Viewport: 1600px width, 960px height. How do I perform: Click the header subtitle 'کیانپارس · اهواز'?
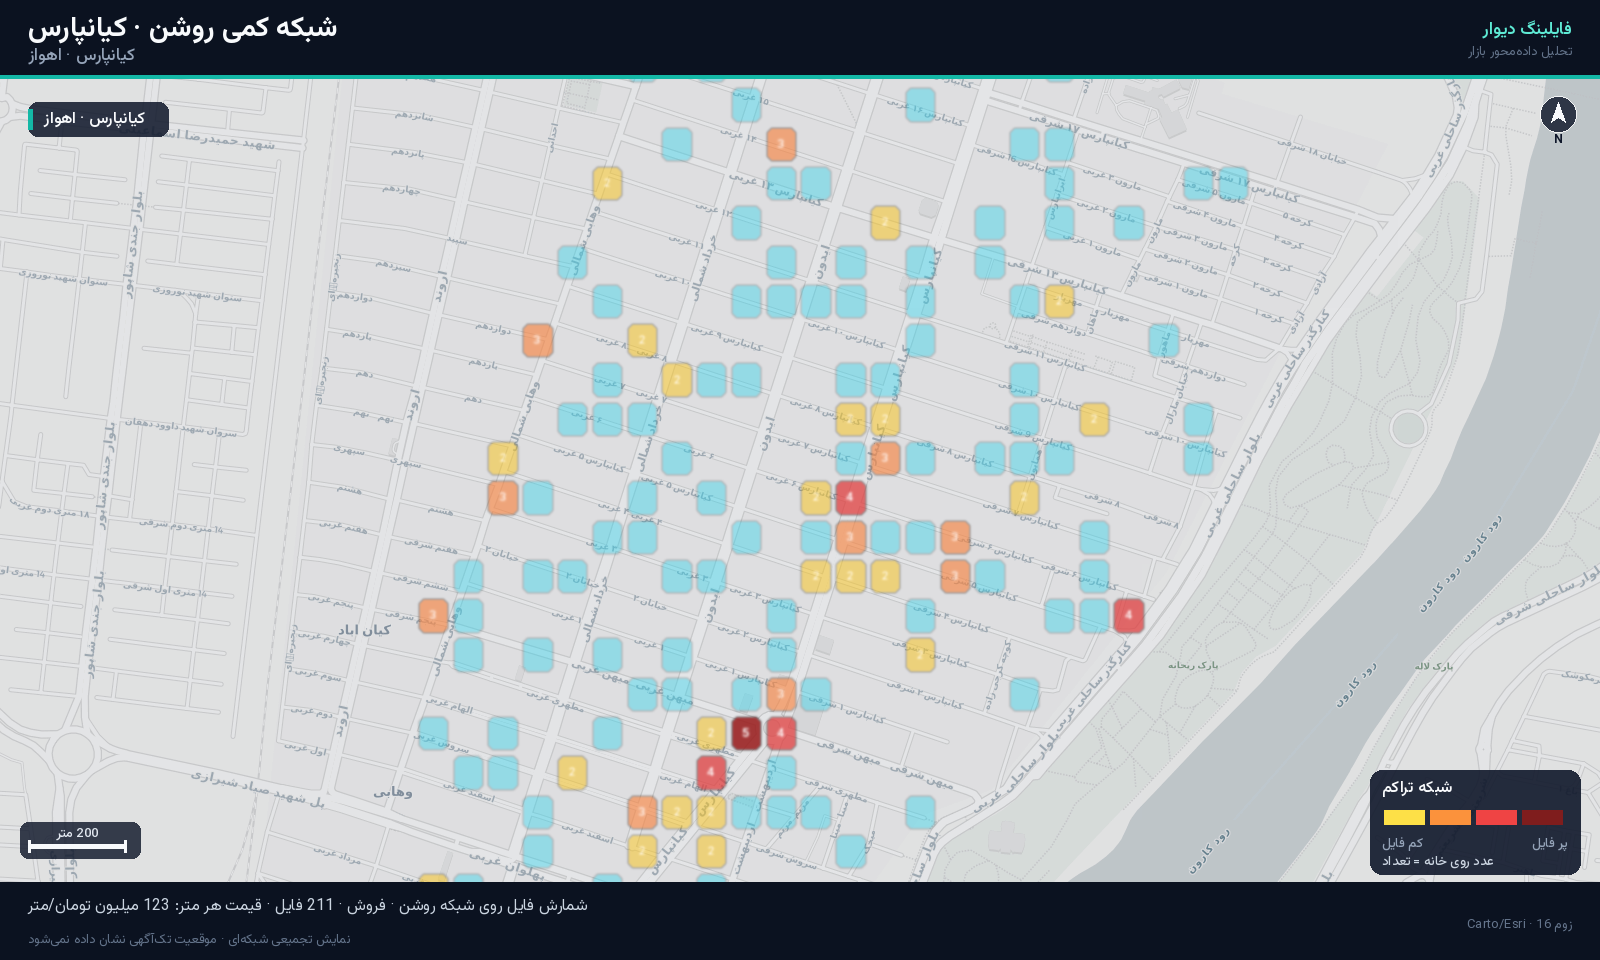81,56
